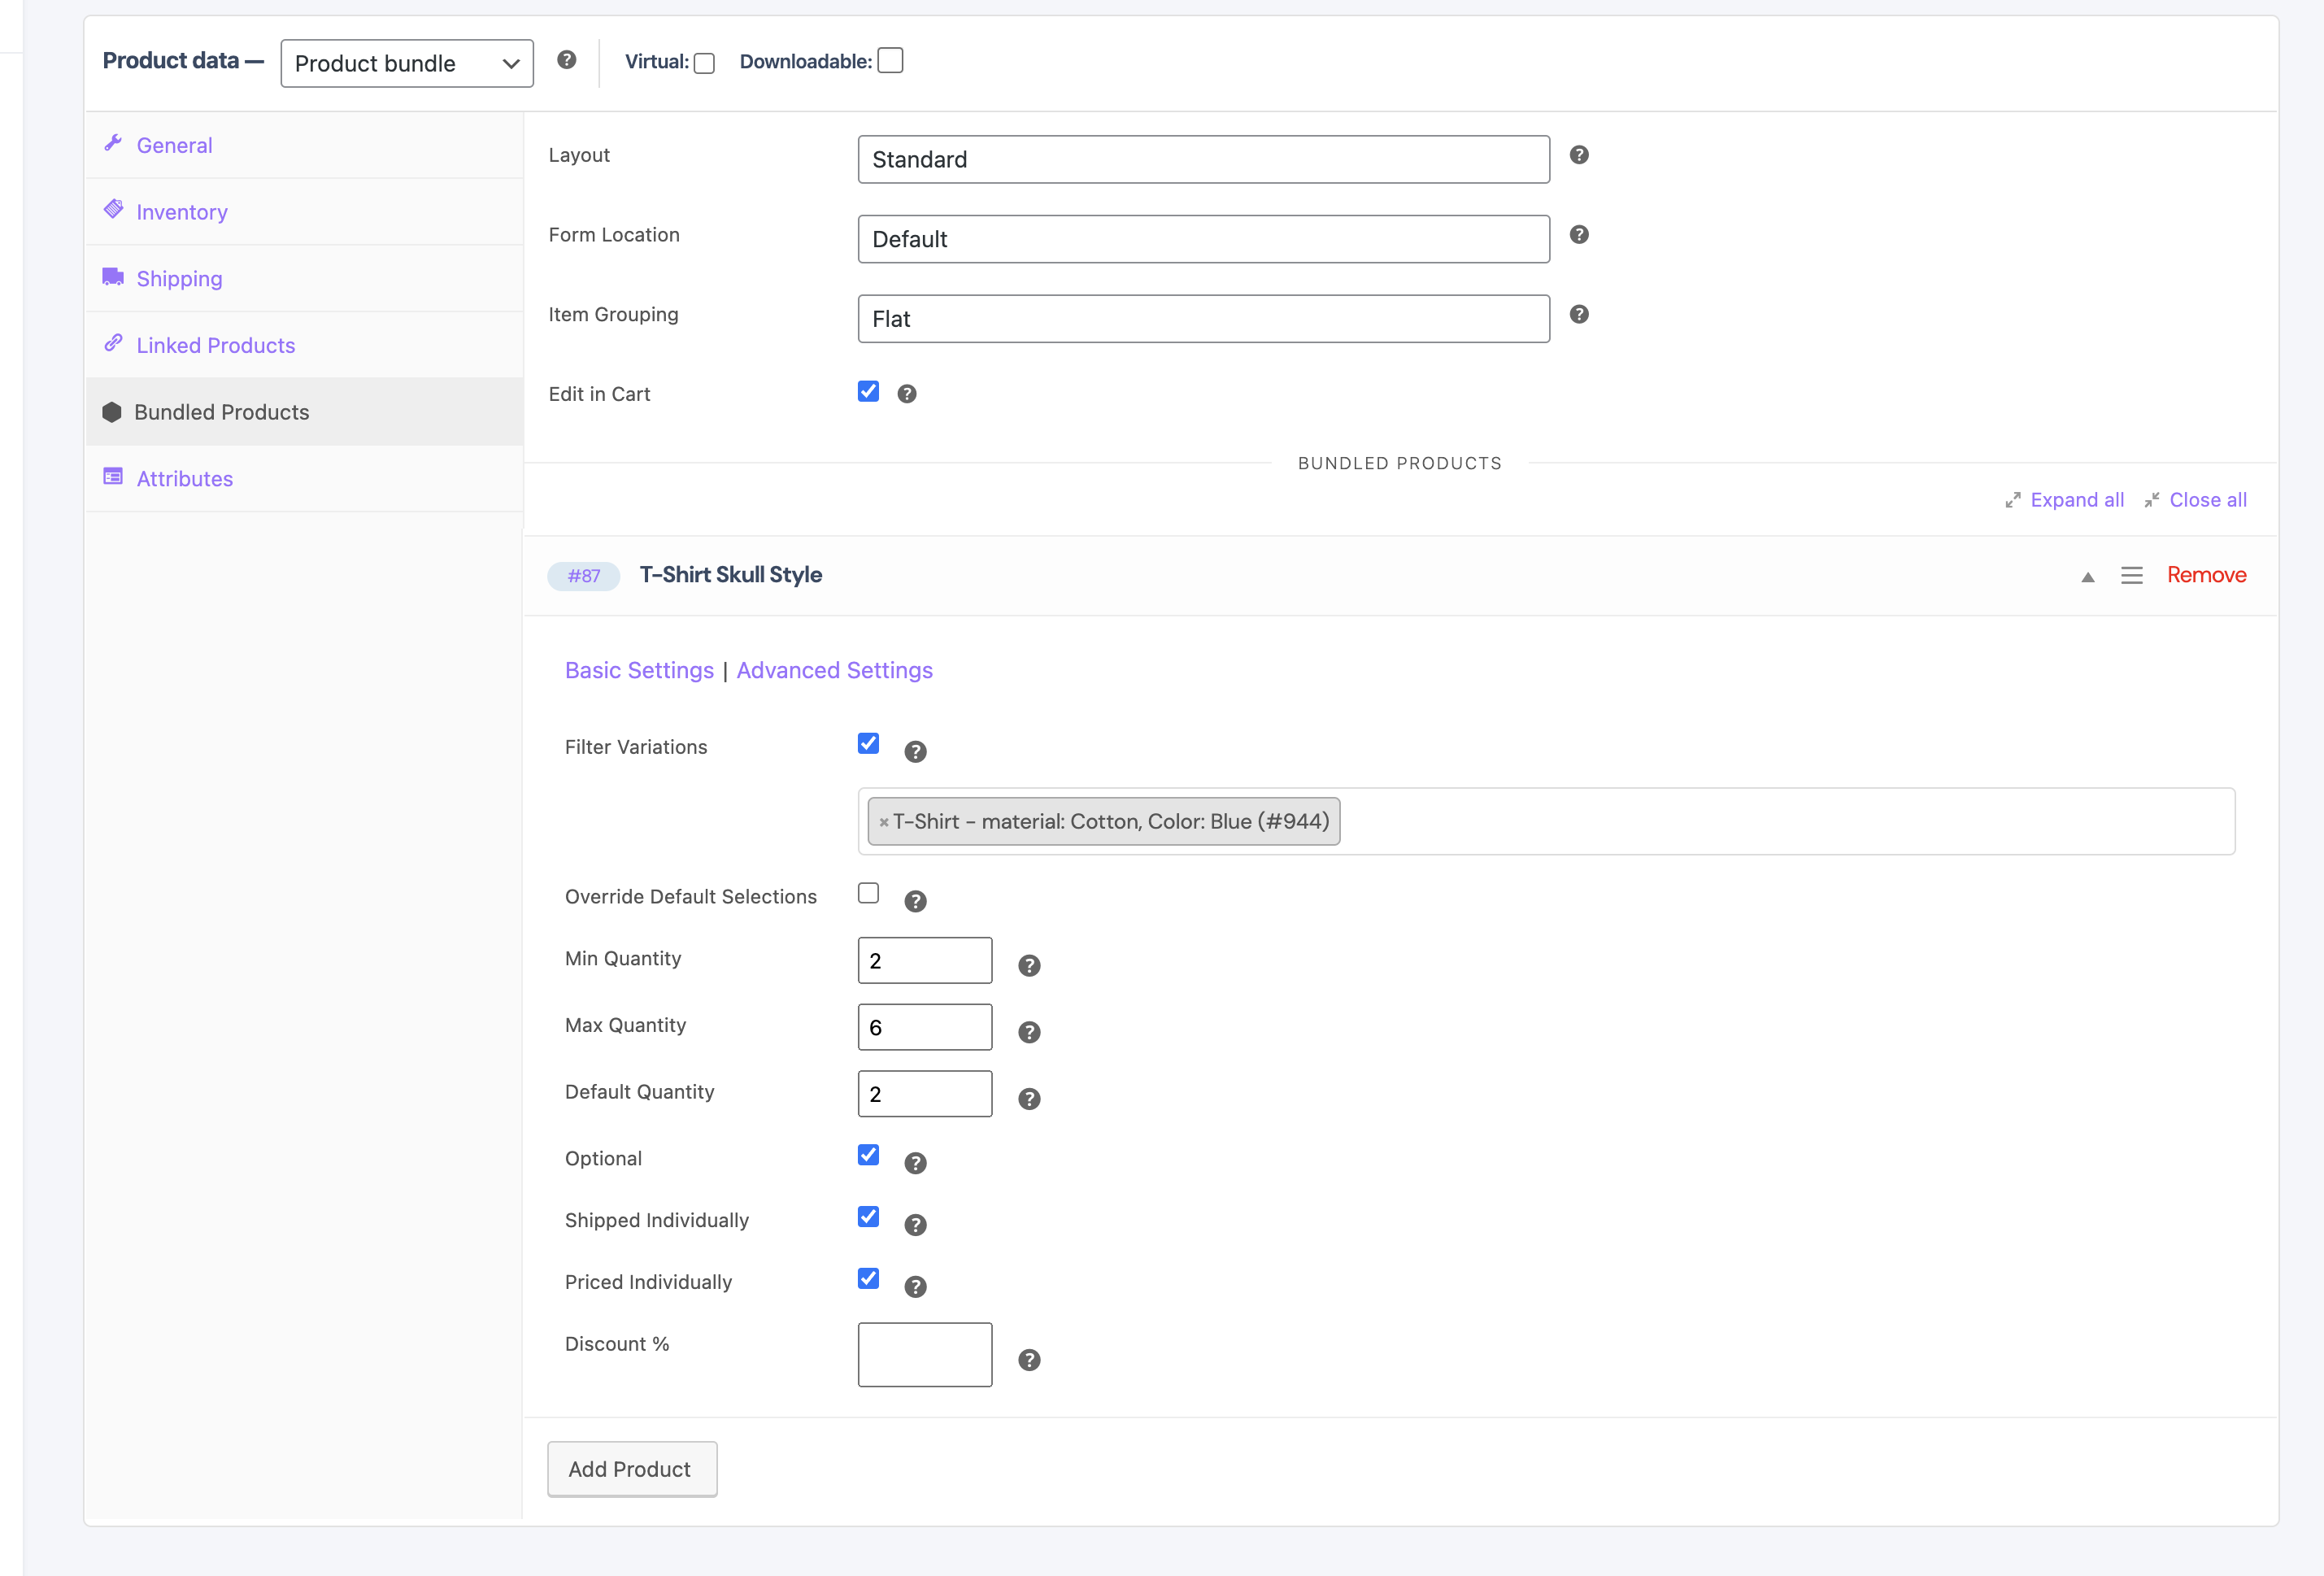Click the T-Shirt Skull Style title
This screenshot has height=1576, width=2324.
[x=731, y=575]
